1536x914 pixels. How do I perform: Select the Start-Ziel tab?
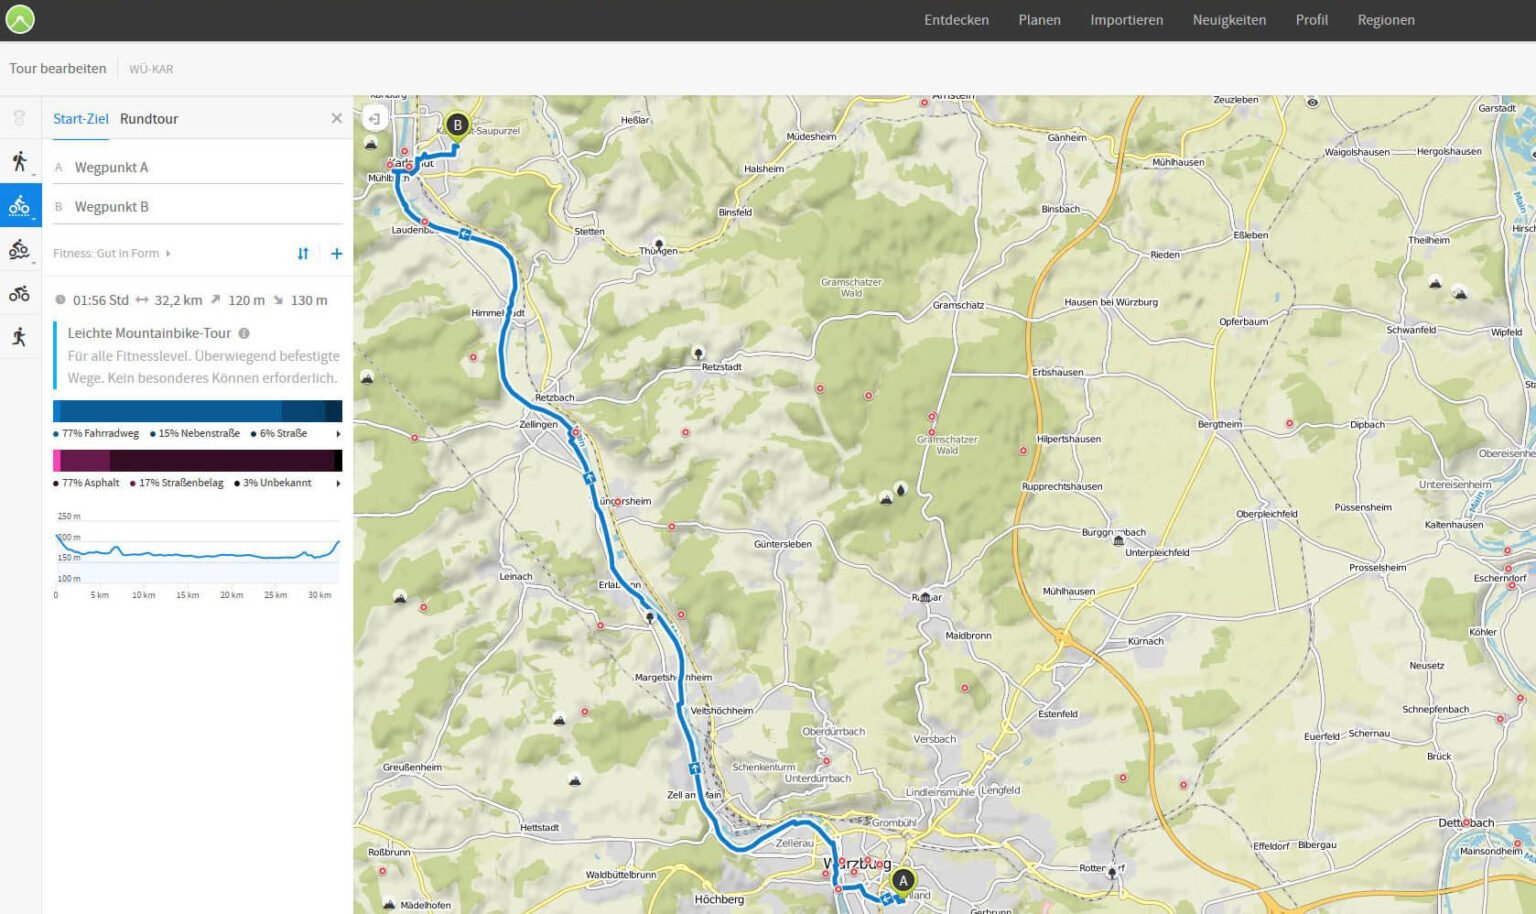(81, 119)
